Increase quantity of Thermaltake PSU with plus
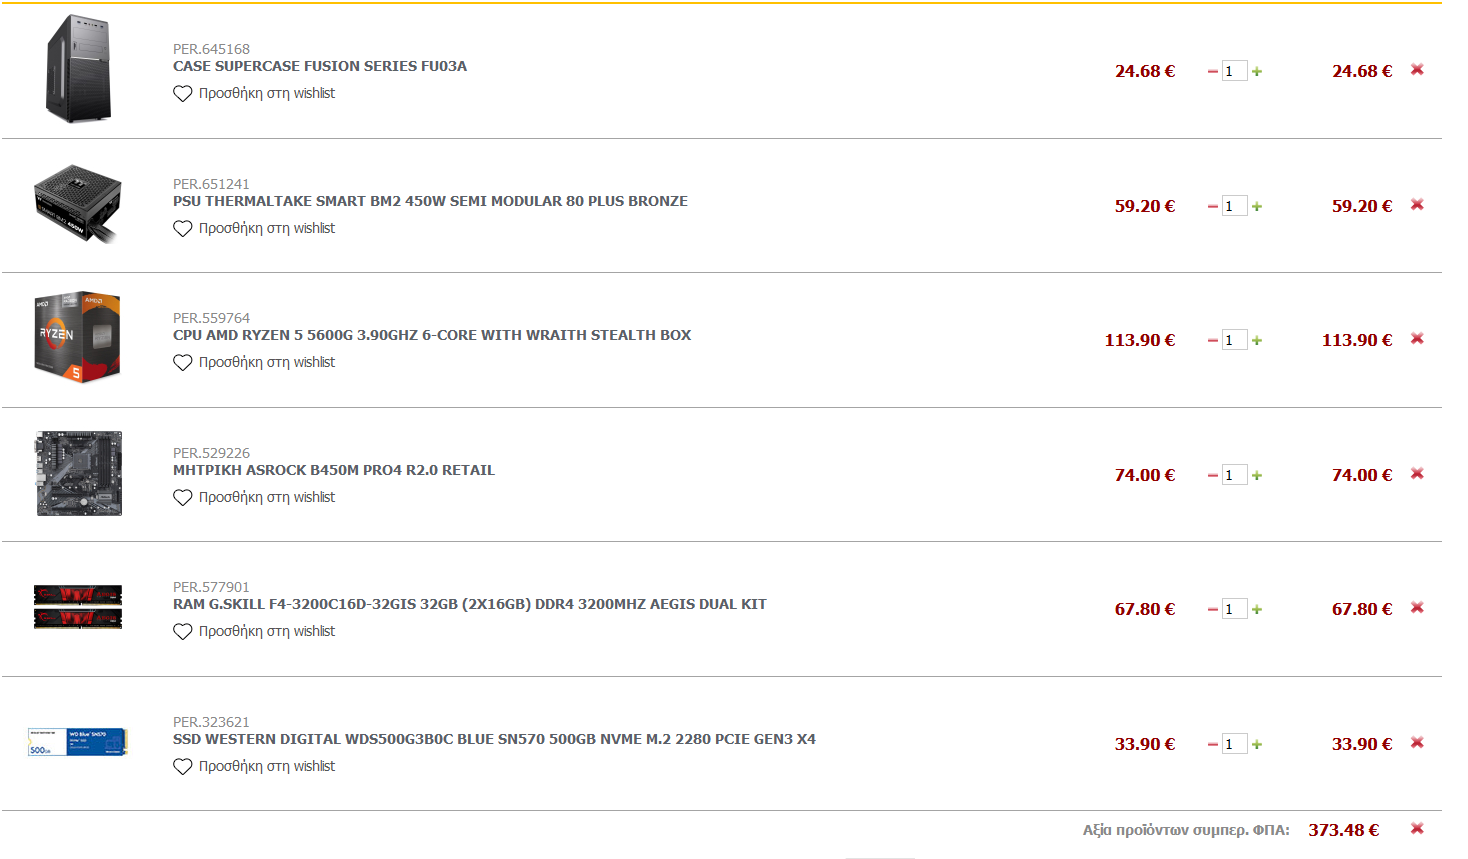This screenshot has width=1468, height=859. pos(1257,206)
